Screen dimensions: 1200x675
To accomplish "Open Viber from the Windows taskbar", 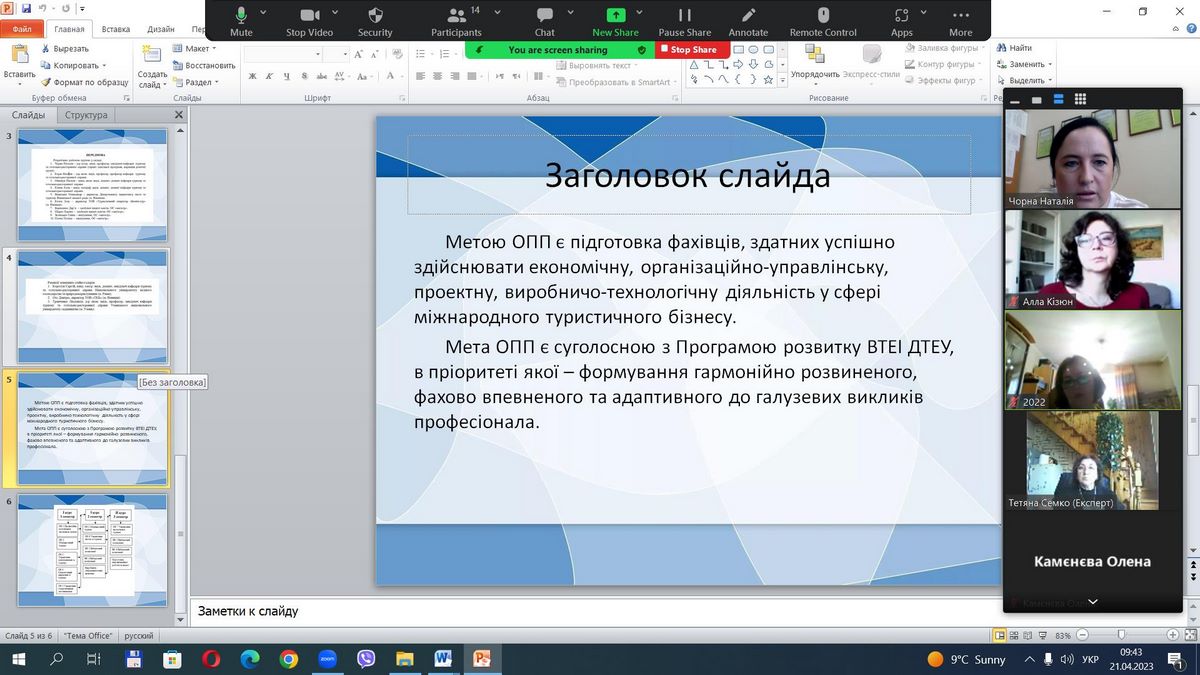I will [x=366, y=659].
